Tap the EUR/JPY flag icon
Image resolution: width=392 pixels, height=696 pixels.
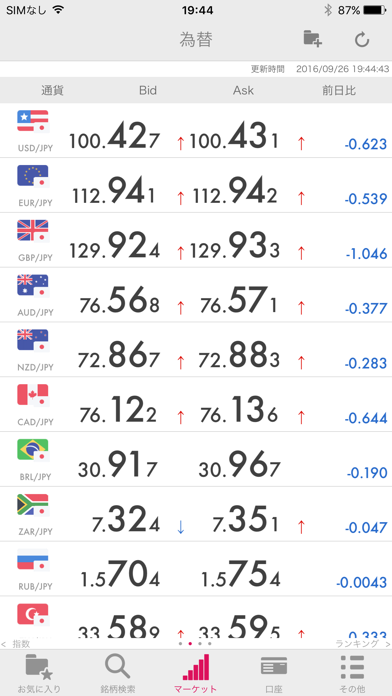(x=33, y=176)
